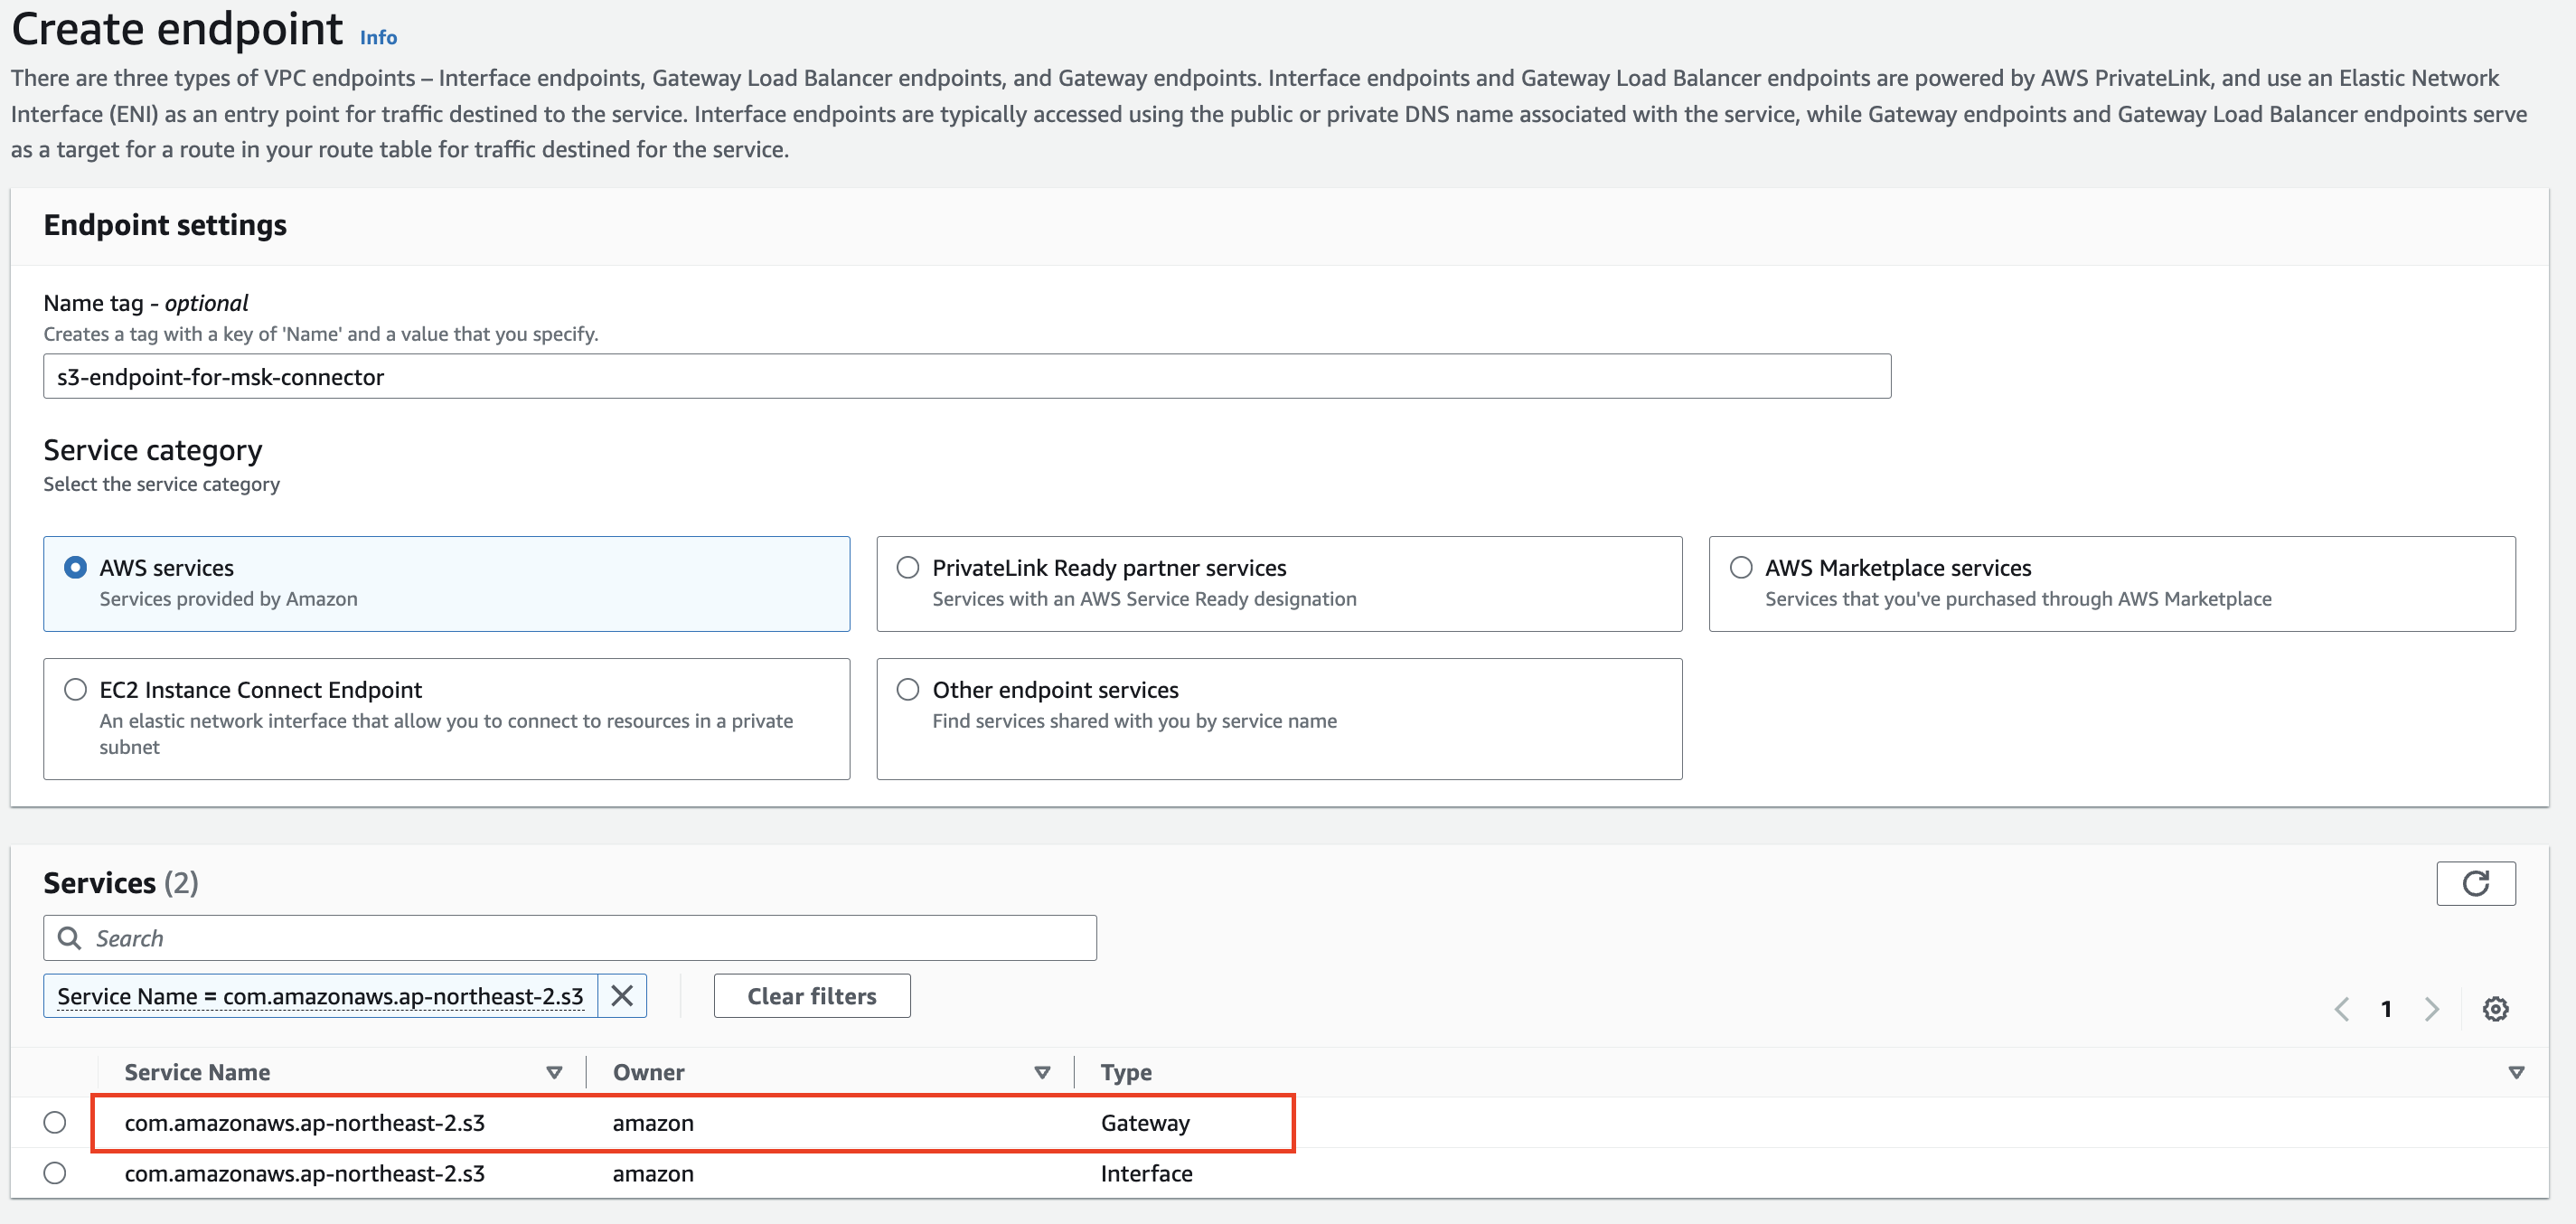Select Other endpoint services category

908,690
